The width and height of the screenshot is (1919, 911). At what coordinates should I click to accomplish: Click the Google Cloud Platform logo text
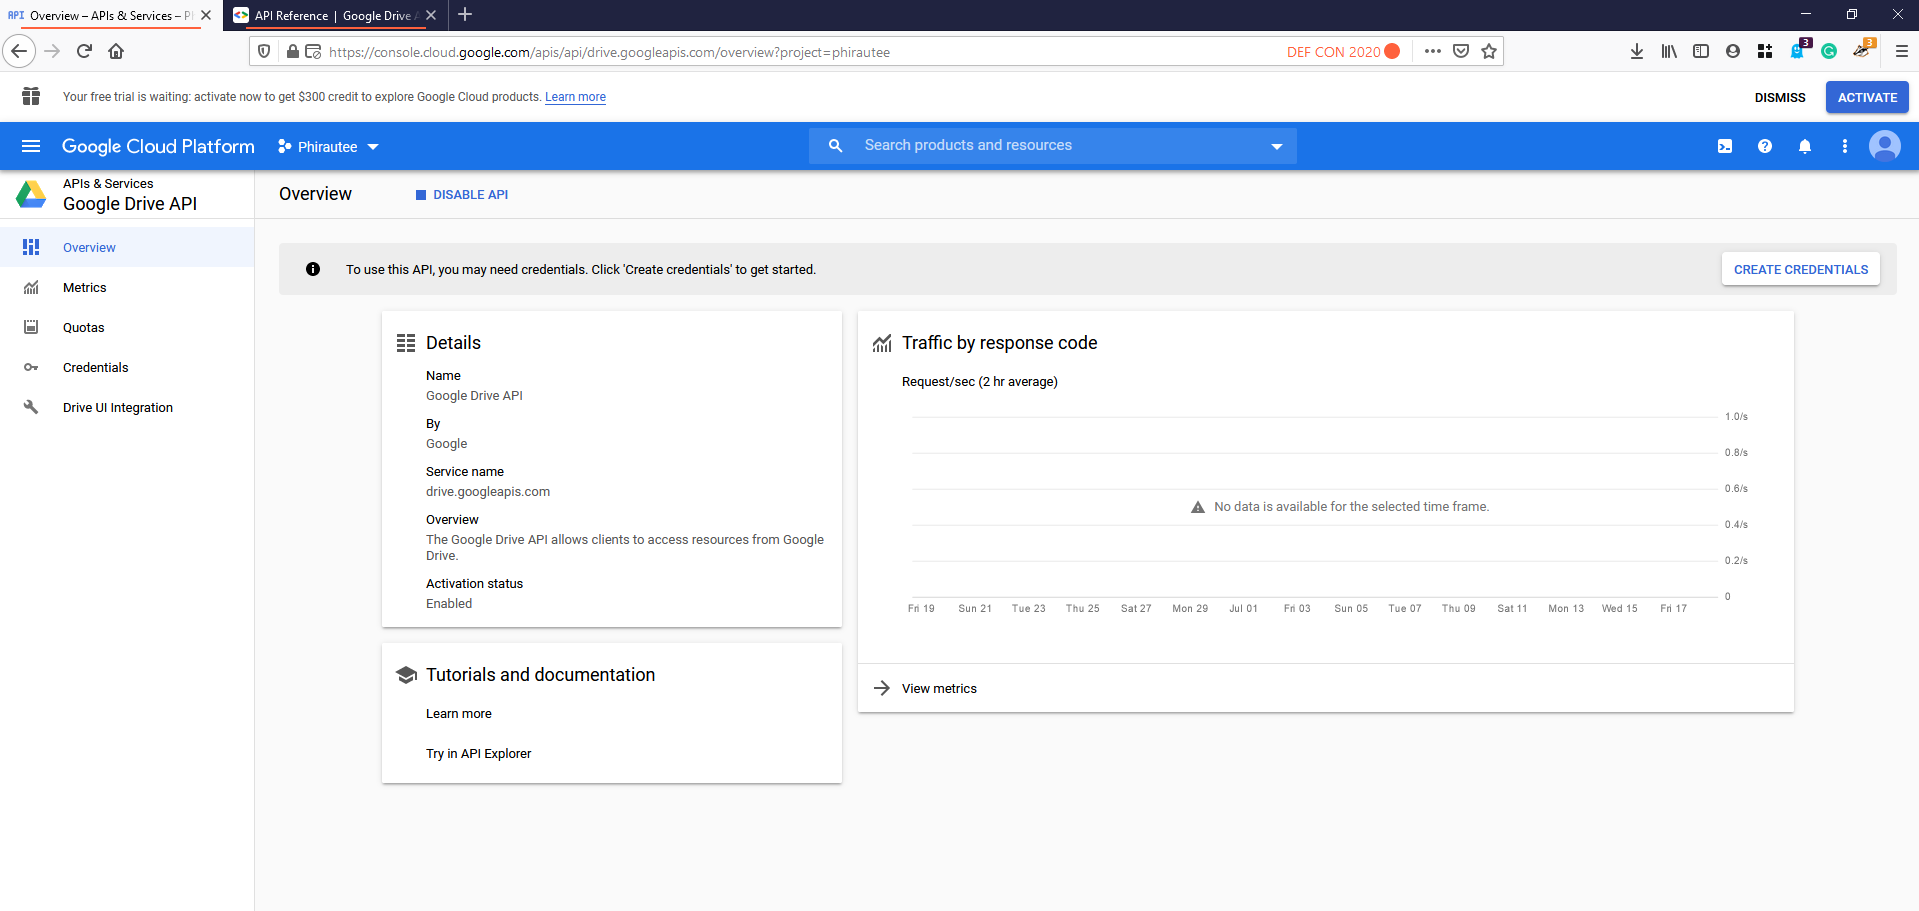tap(158, 146)
